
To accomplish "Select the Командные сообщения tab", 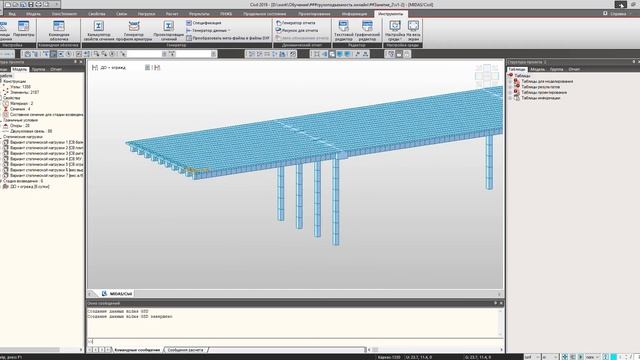I will click(x=137, y=350).
